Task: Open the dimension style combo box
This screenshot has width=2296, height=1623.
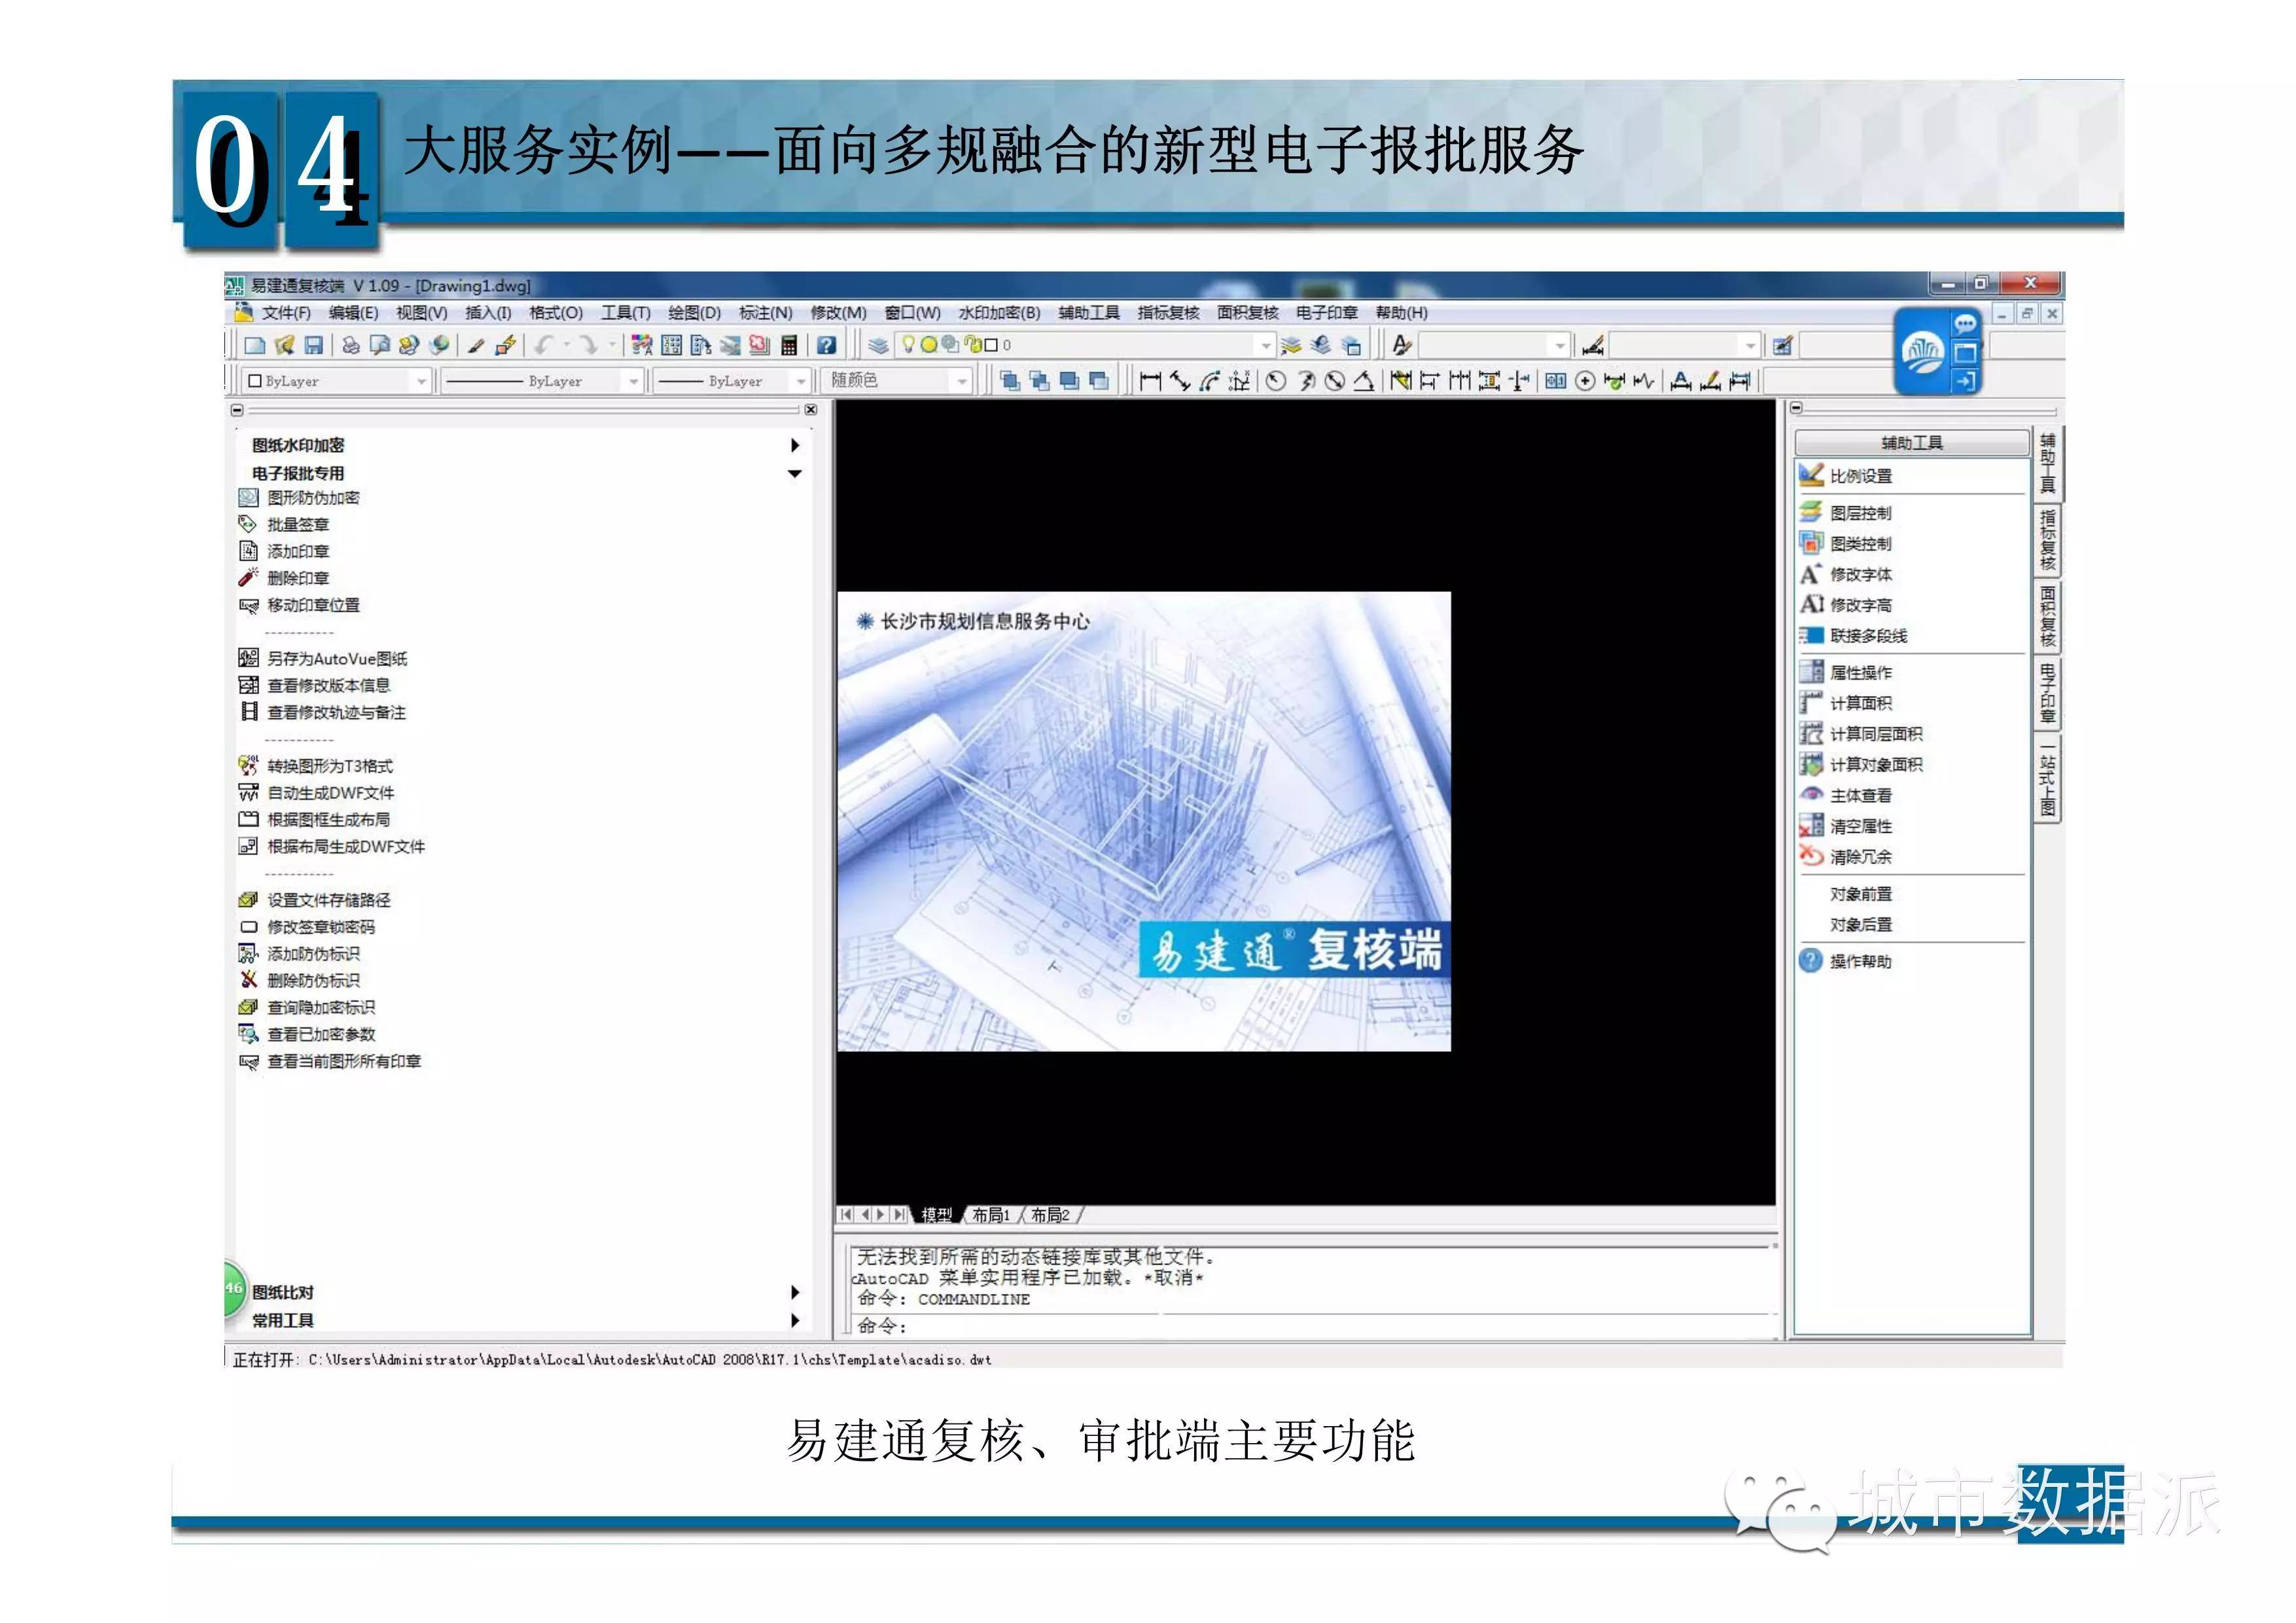Action: [x=1684, y=346]
